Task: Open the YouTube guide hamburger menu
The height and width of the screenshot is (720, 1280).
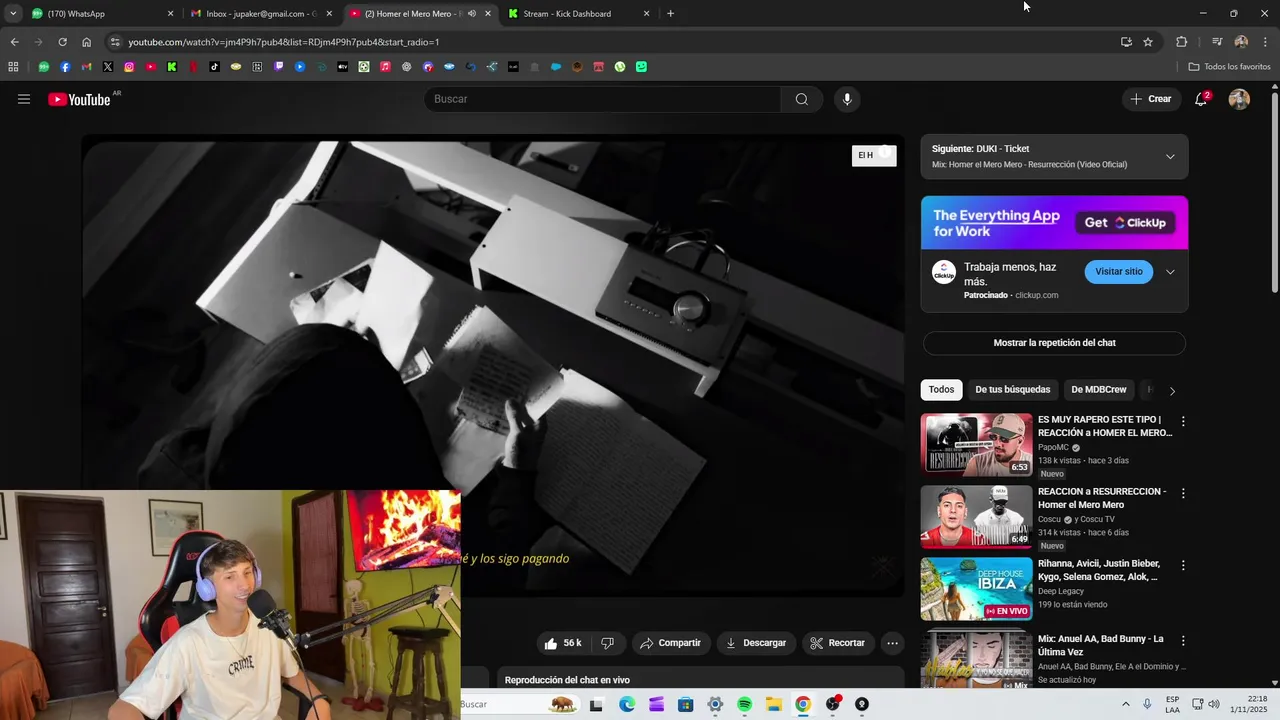Action: pyautogui.click(x=24, y=99)
